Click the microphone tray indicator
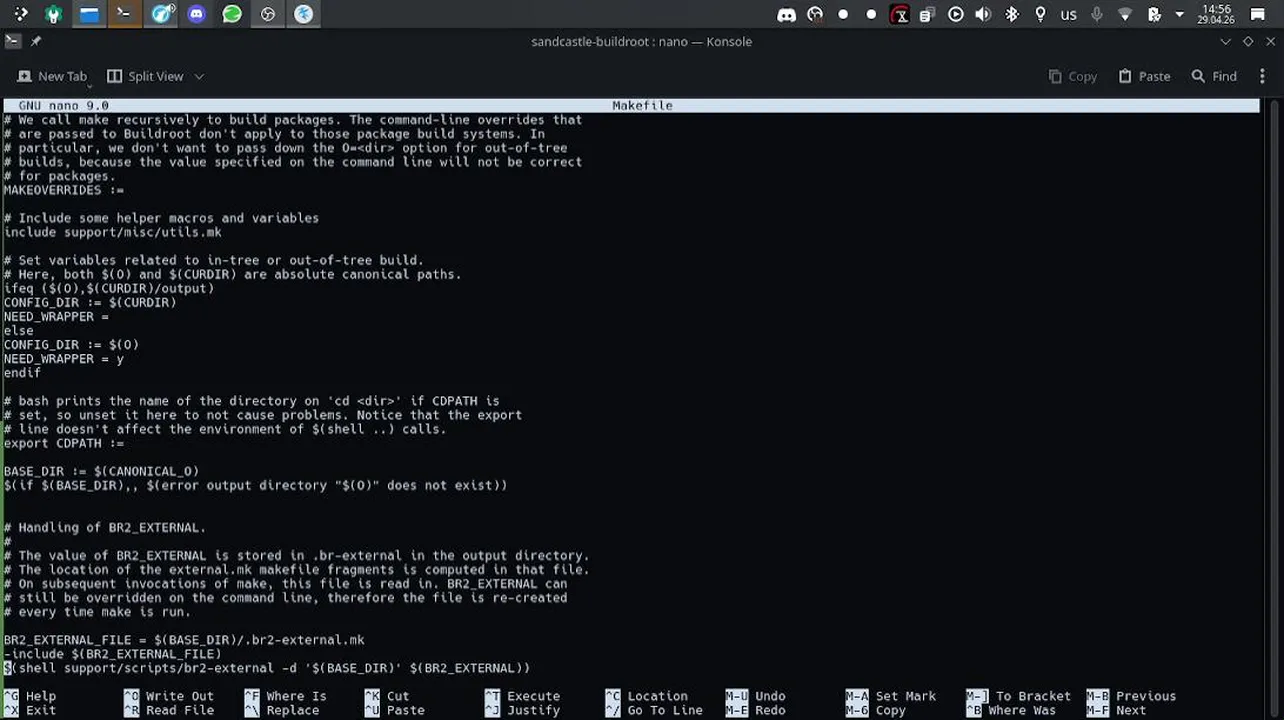 (1097, 15)
